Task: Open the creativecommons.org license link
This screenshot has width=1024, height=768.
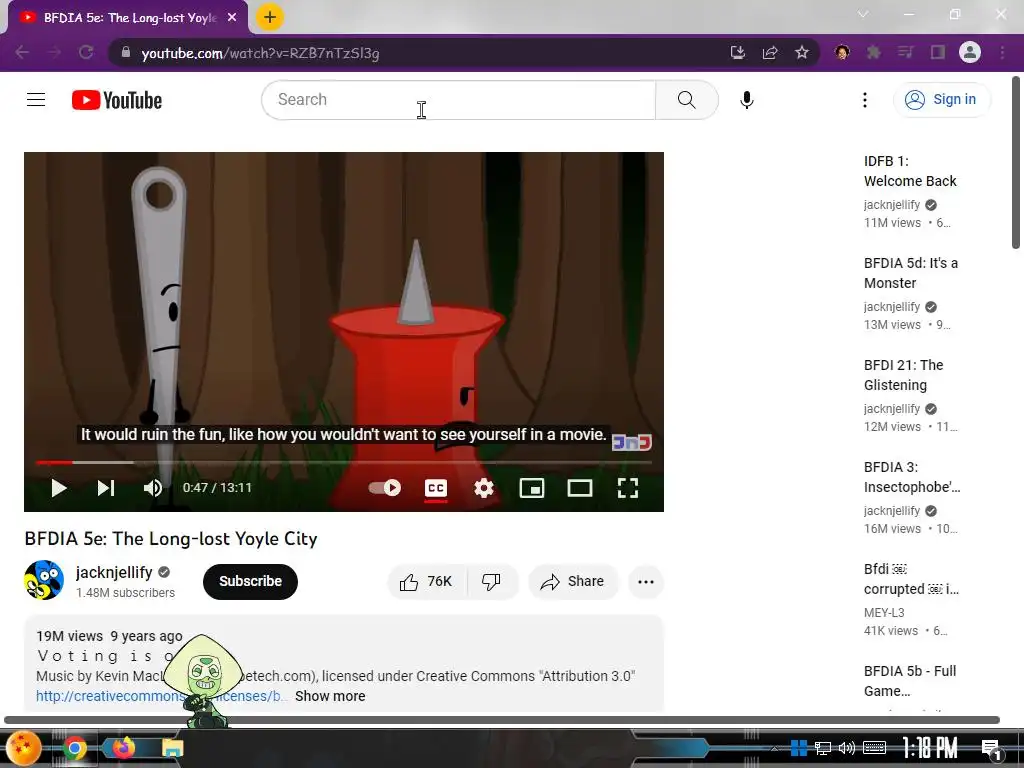Action: pos(160,696)
